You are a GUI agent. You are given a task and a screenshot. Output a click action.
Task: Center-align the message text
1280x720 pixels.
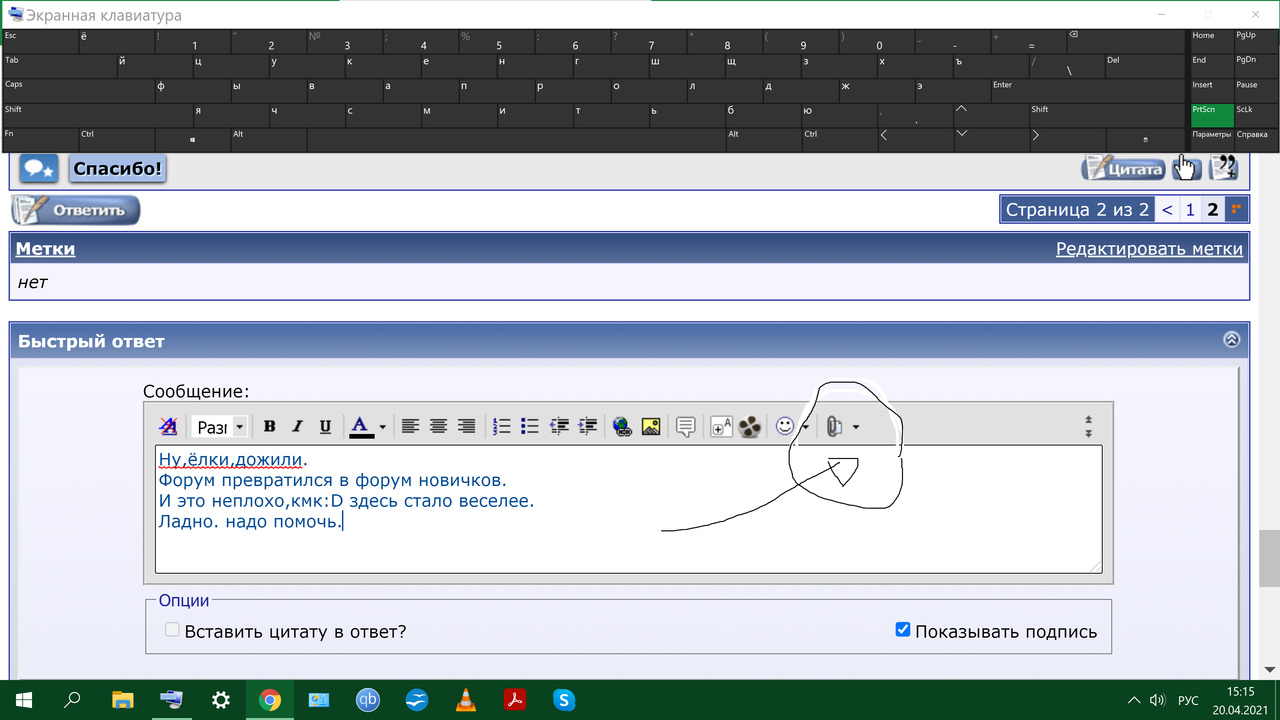tap(438, 427)
